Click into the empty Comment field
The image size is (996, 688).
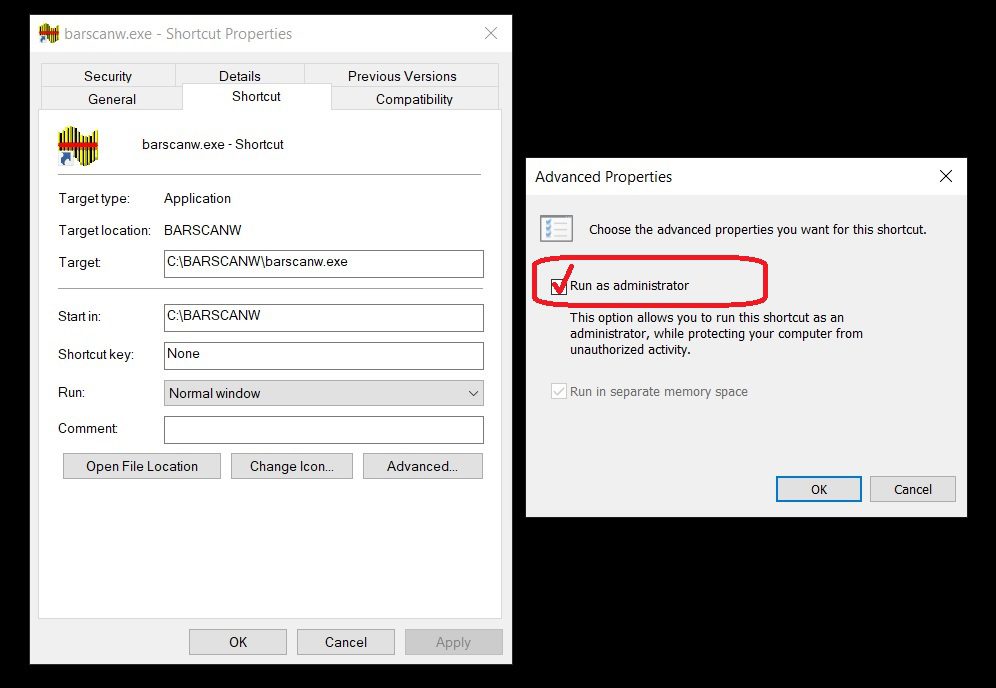(x=323, y=430)
